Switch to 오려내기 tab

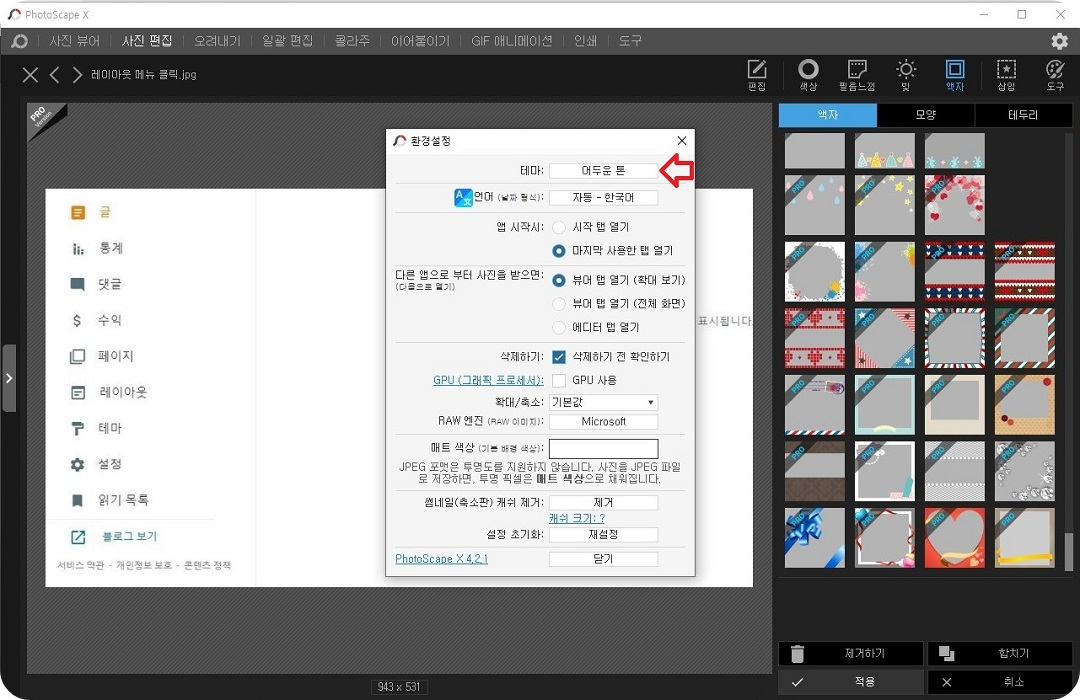[x=217, y=41]
